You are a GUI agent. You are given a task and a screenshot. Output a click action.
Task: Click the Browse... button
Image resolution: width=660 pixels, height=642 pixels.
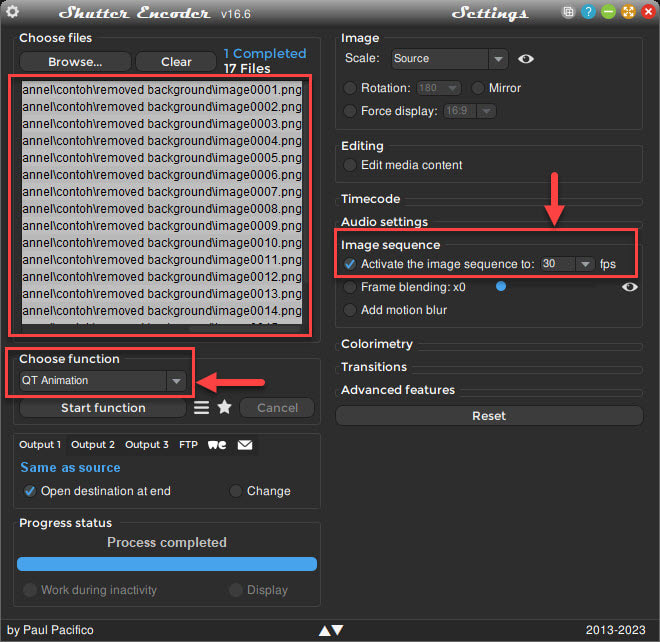[x=75, y=62]
